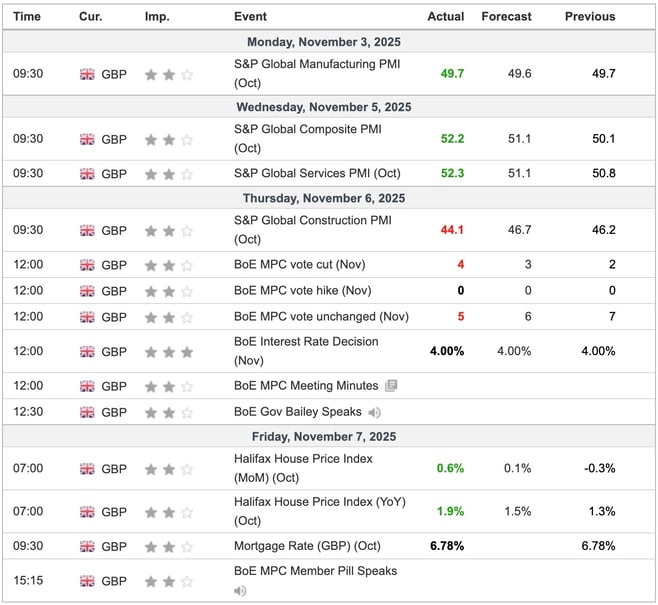The height and width of the screenshot is (605, 658).
Task: Click the speaker icon under BoE MPC Member Pill Speaks
Action: (x=240, y=591)
